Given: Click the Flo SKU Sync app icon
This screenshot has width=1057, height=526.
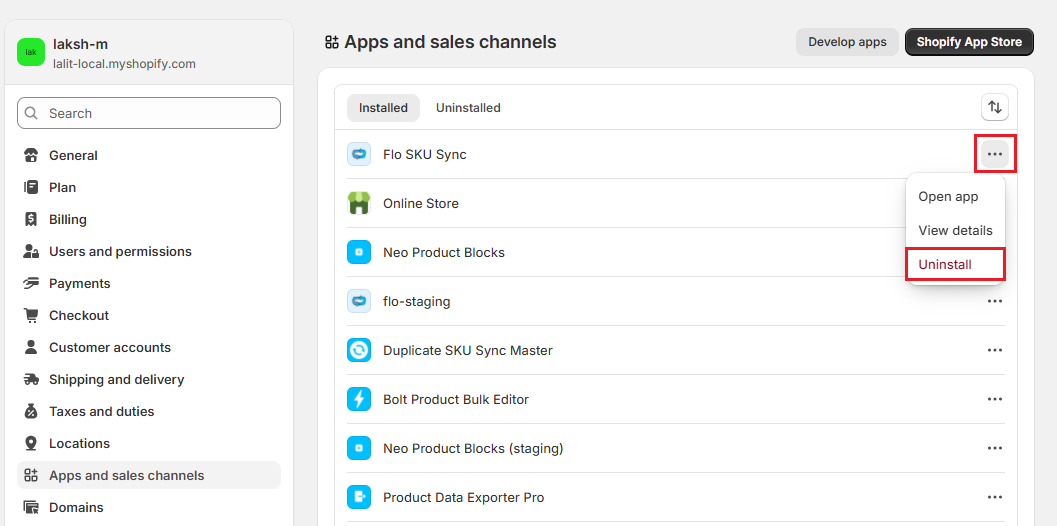Looking at the screenshot, I should click(359, 154).
